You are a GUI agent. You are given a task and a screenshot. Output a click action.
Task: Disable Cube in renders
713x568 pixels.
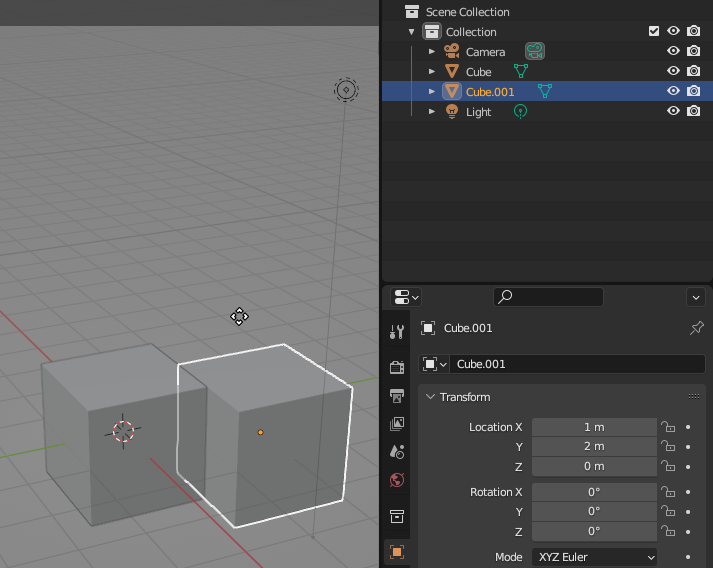(693, 71)
